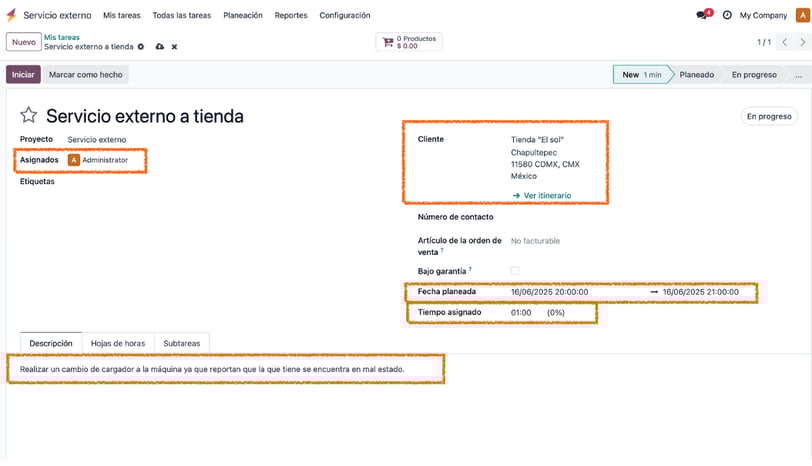Follow the Ver itinerario link
Viewport: 812px width, 466px height.
coord(542,195)
